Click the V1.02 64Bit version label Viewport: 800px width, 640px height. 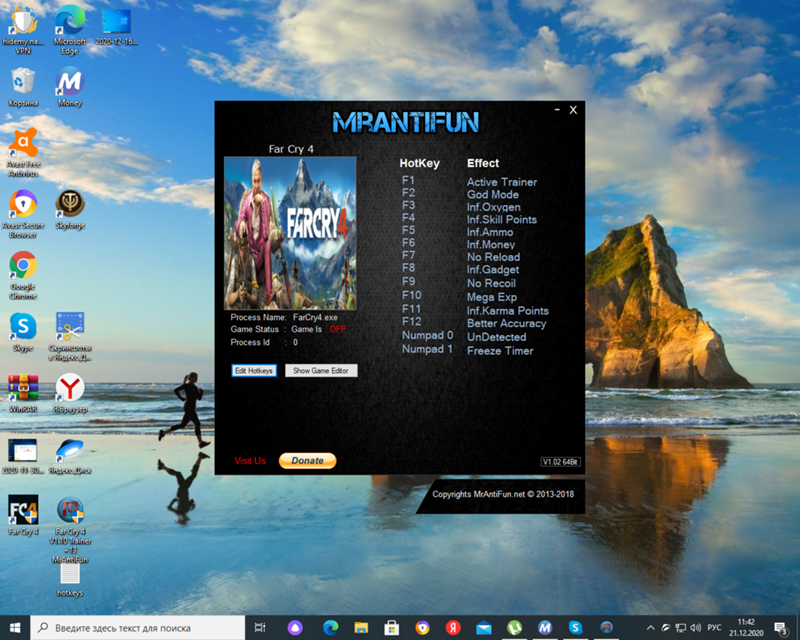point(560,461)
